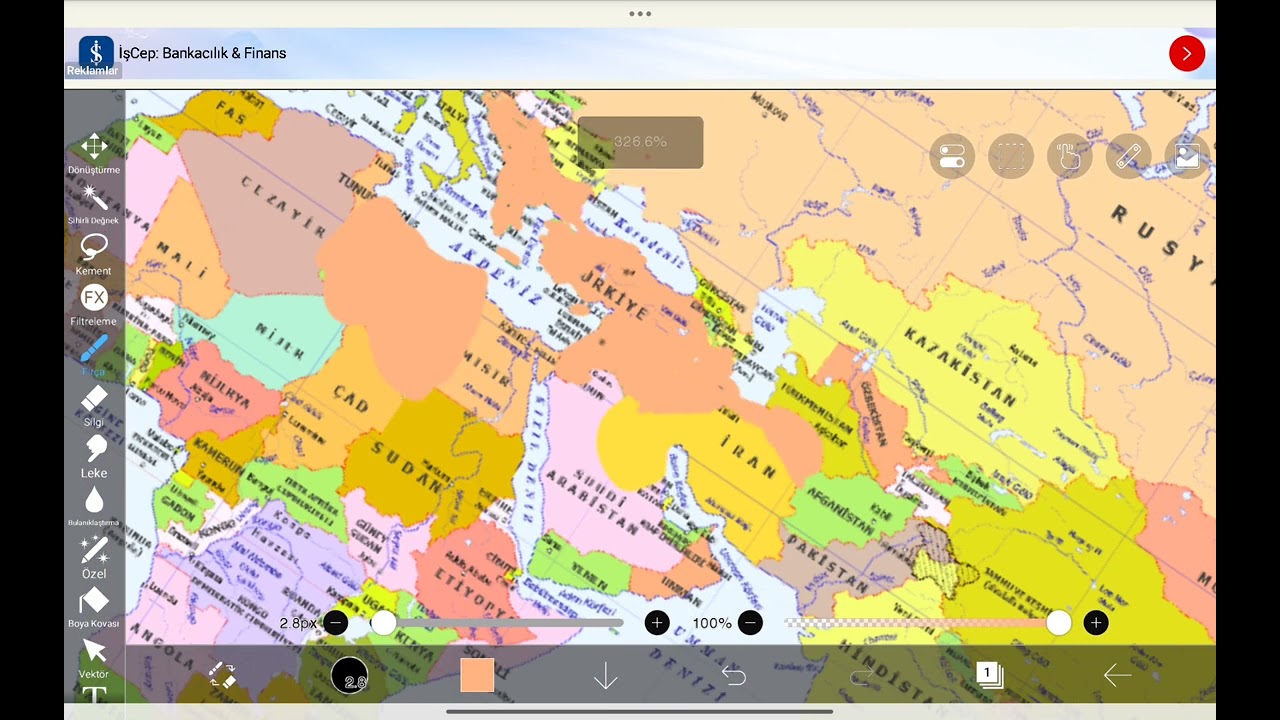The image size is (1280, 720).
Task: Undo the last stroke
Action: pos(733,676)
